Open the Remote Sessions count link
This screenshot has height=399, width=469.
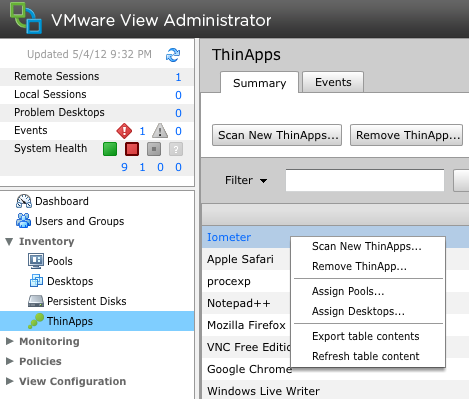tap(178, 77)
